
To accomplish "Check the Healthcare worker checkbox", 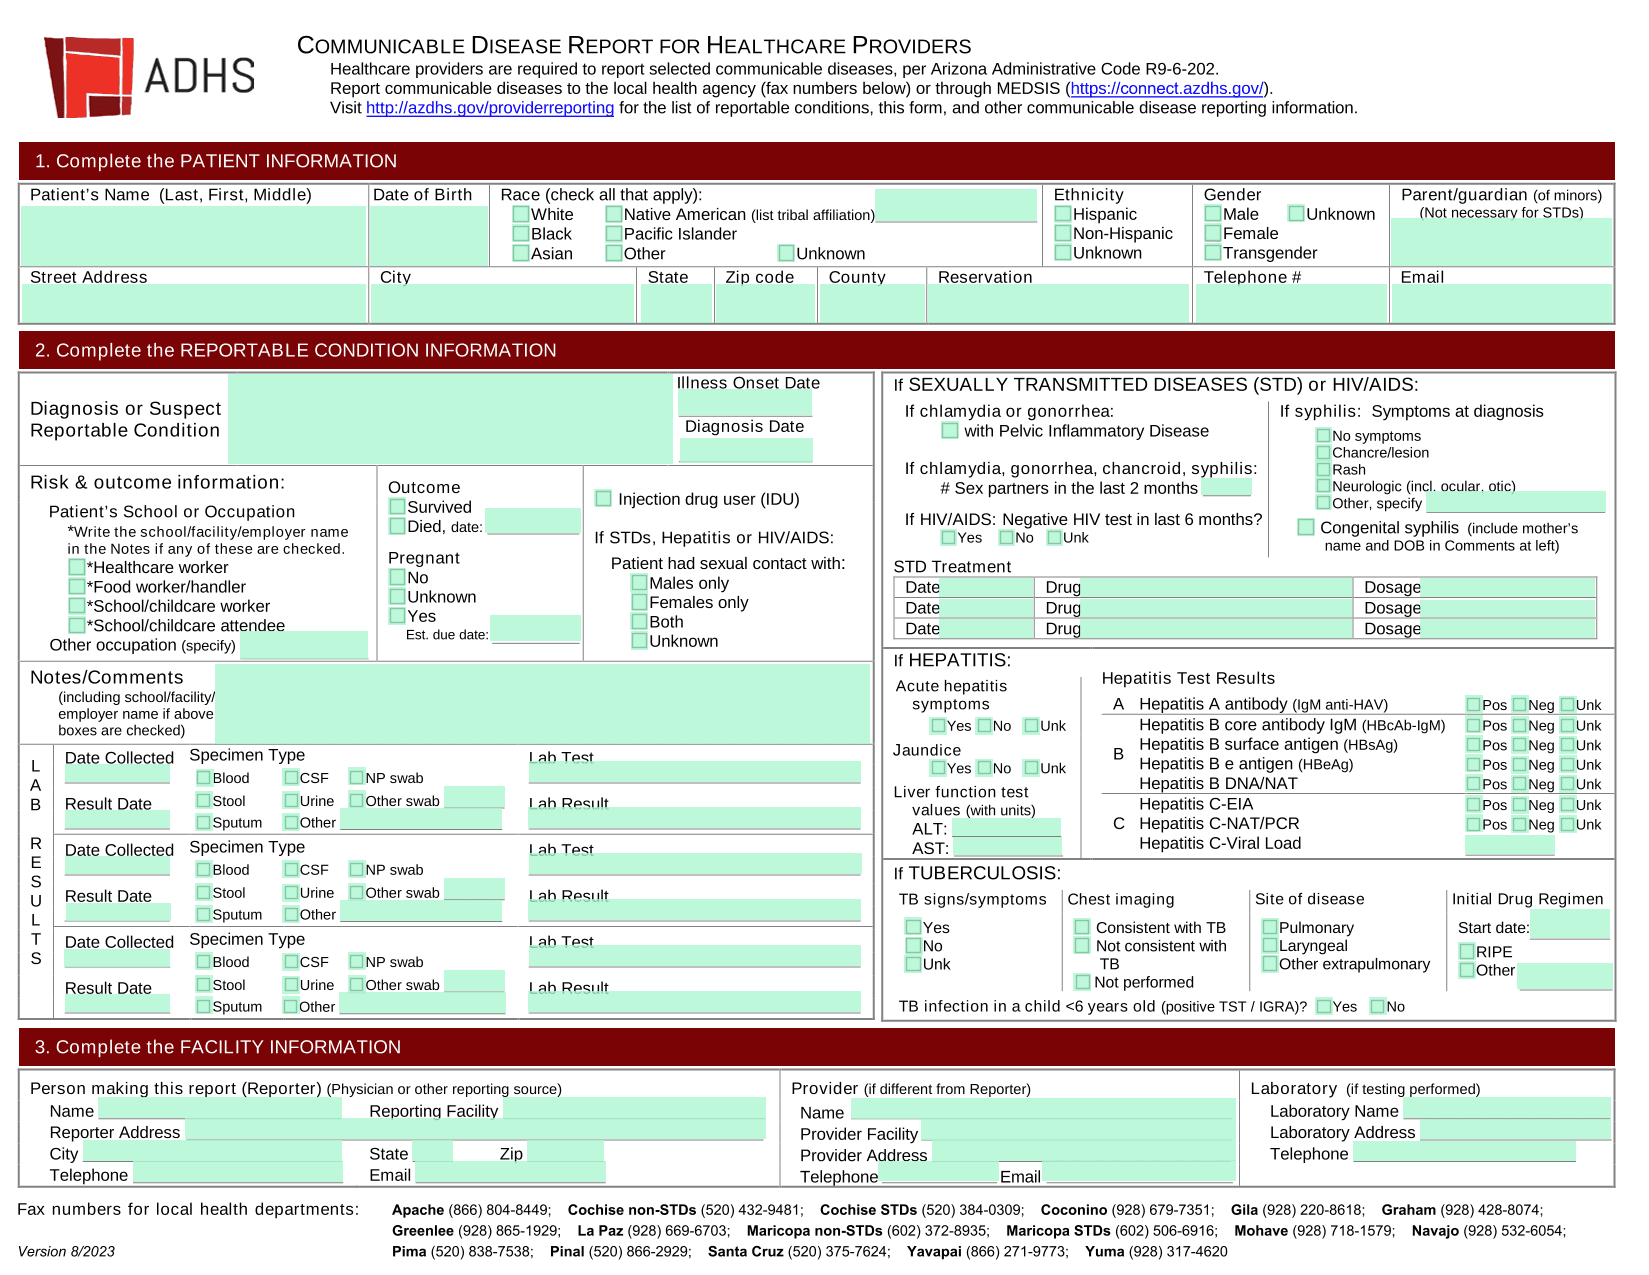I will 77,567.
